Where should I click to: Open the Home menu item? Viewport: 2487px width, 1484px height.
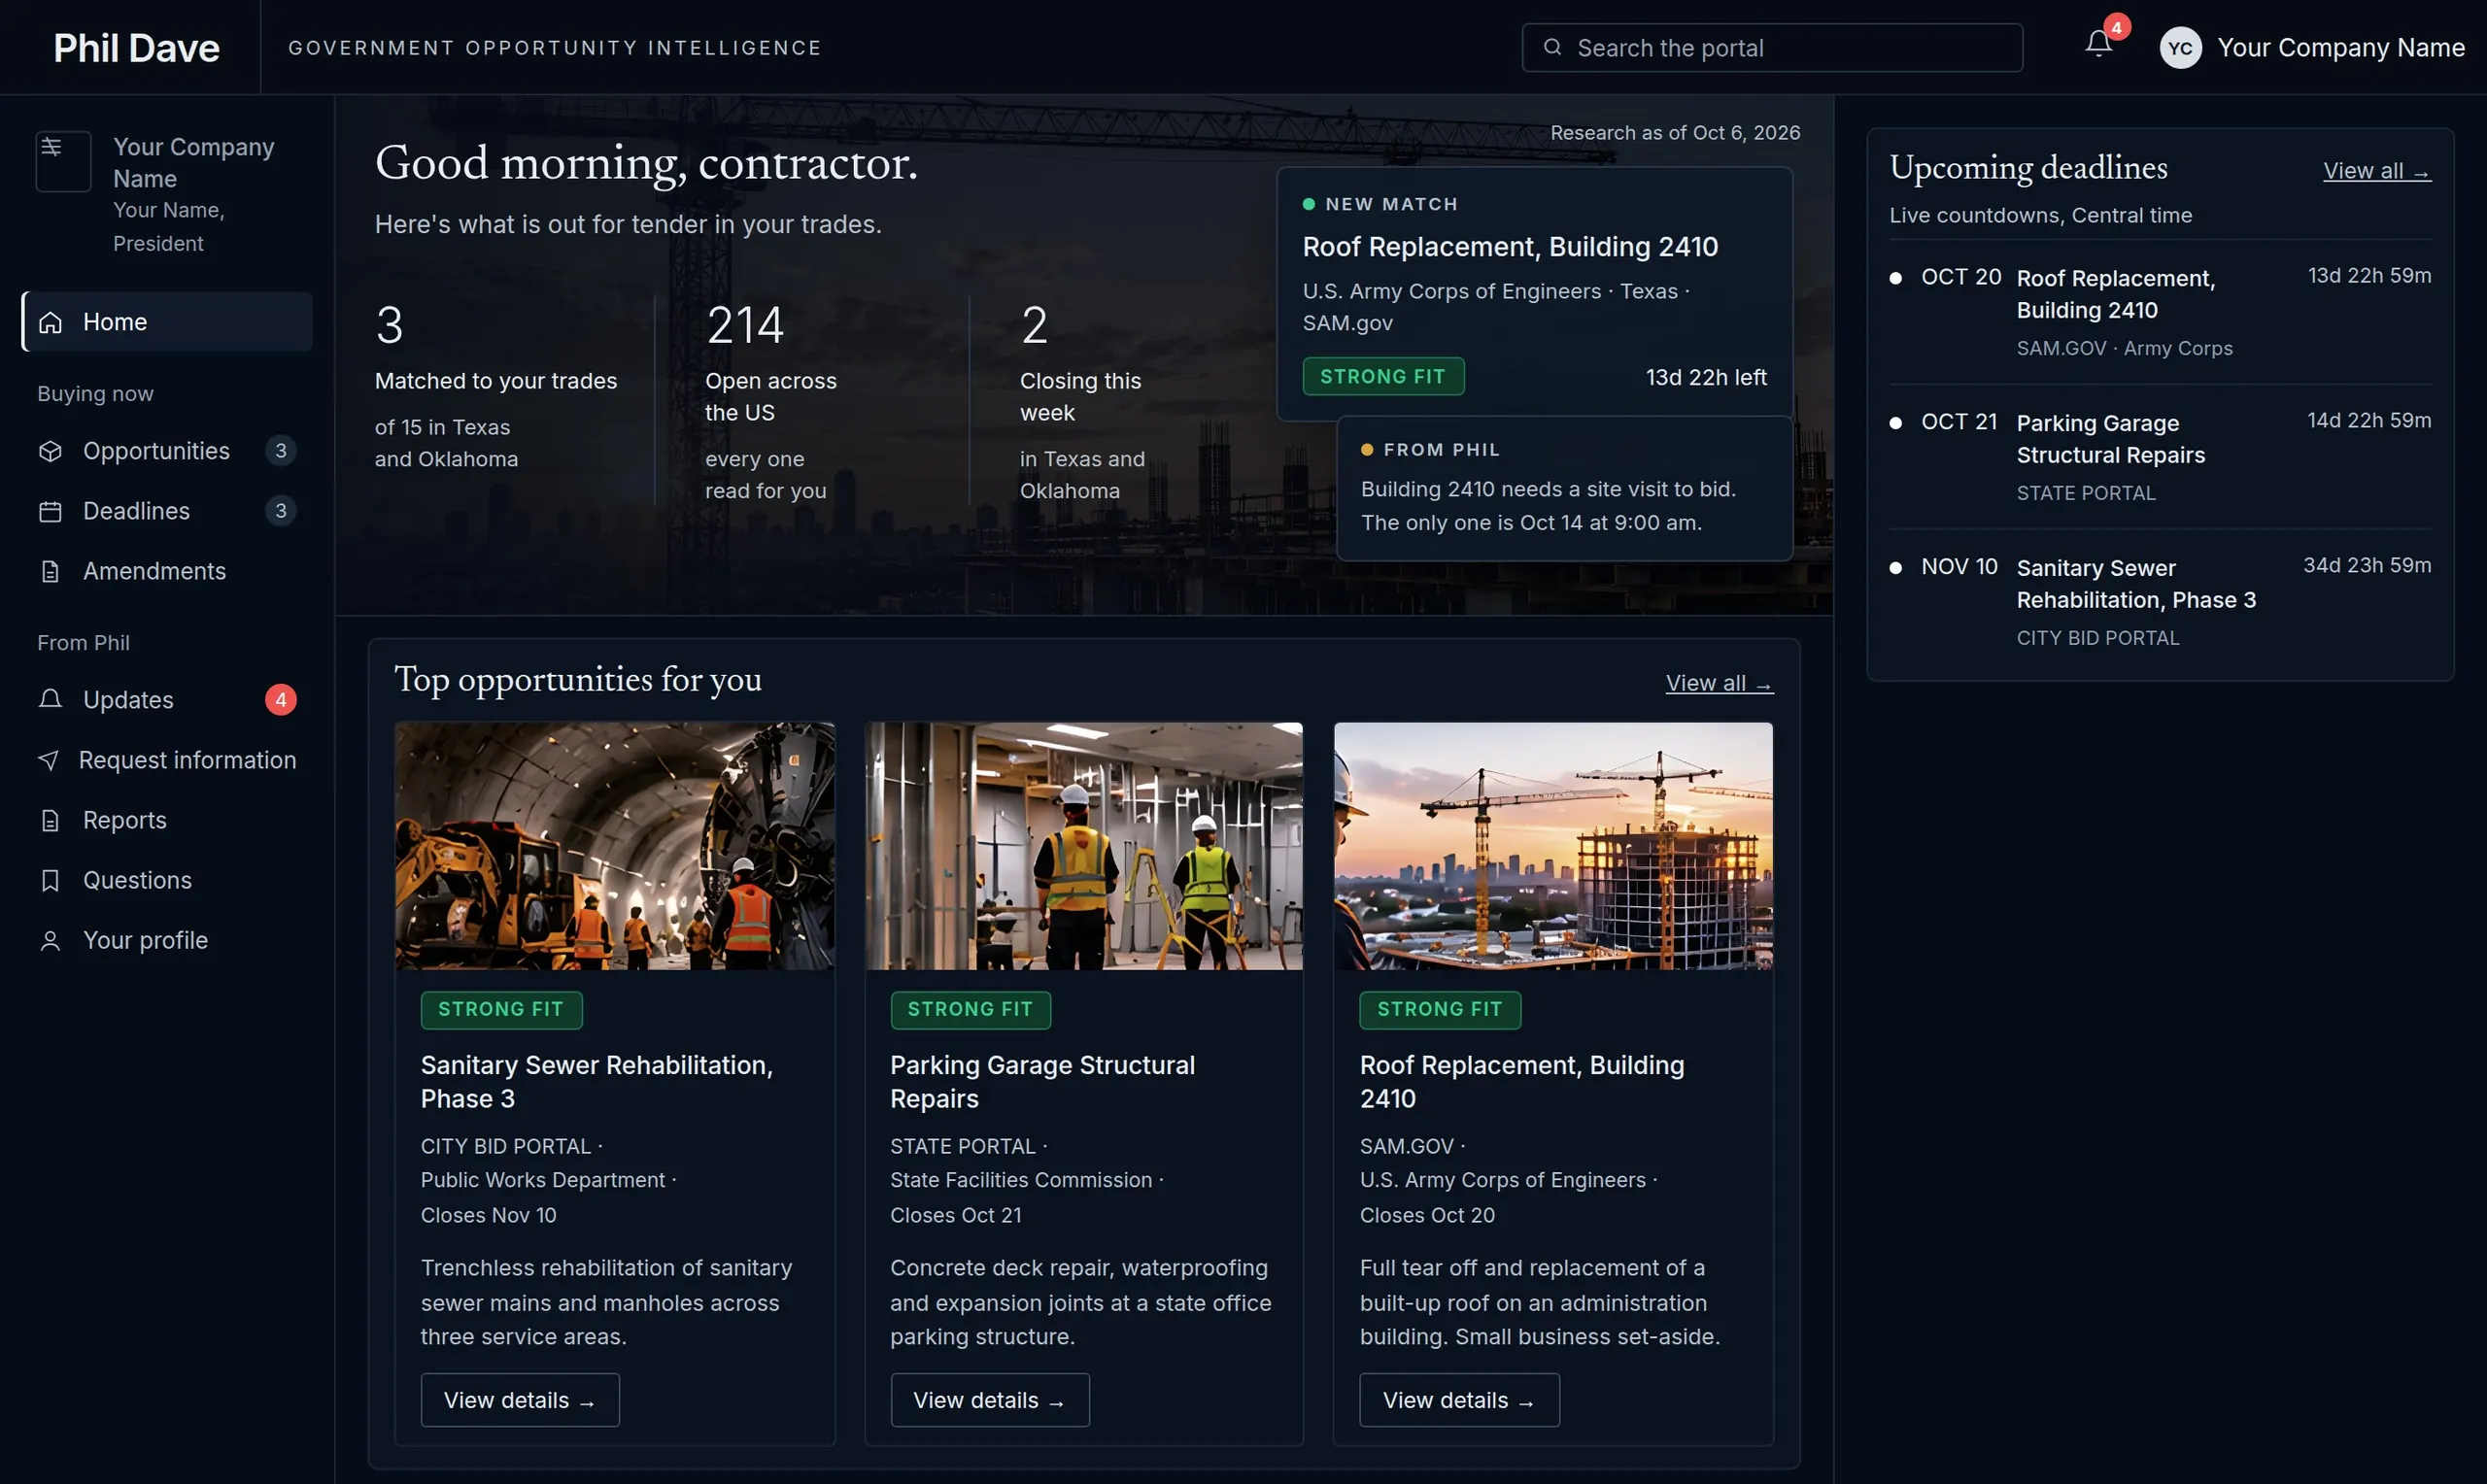(x=167, y=322)
